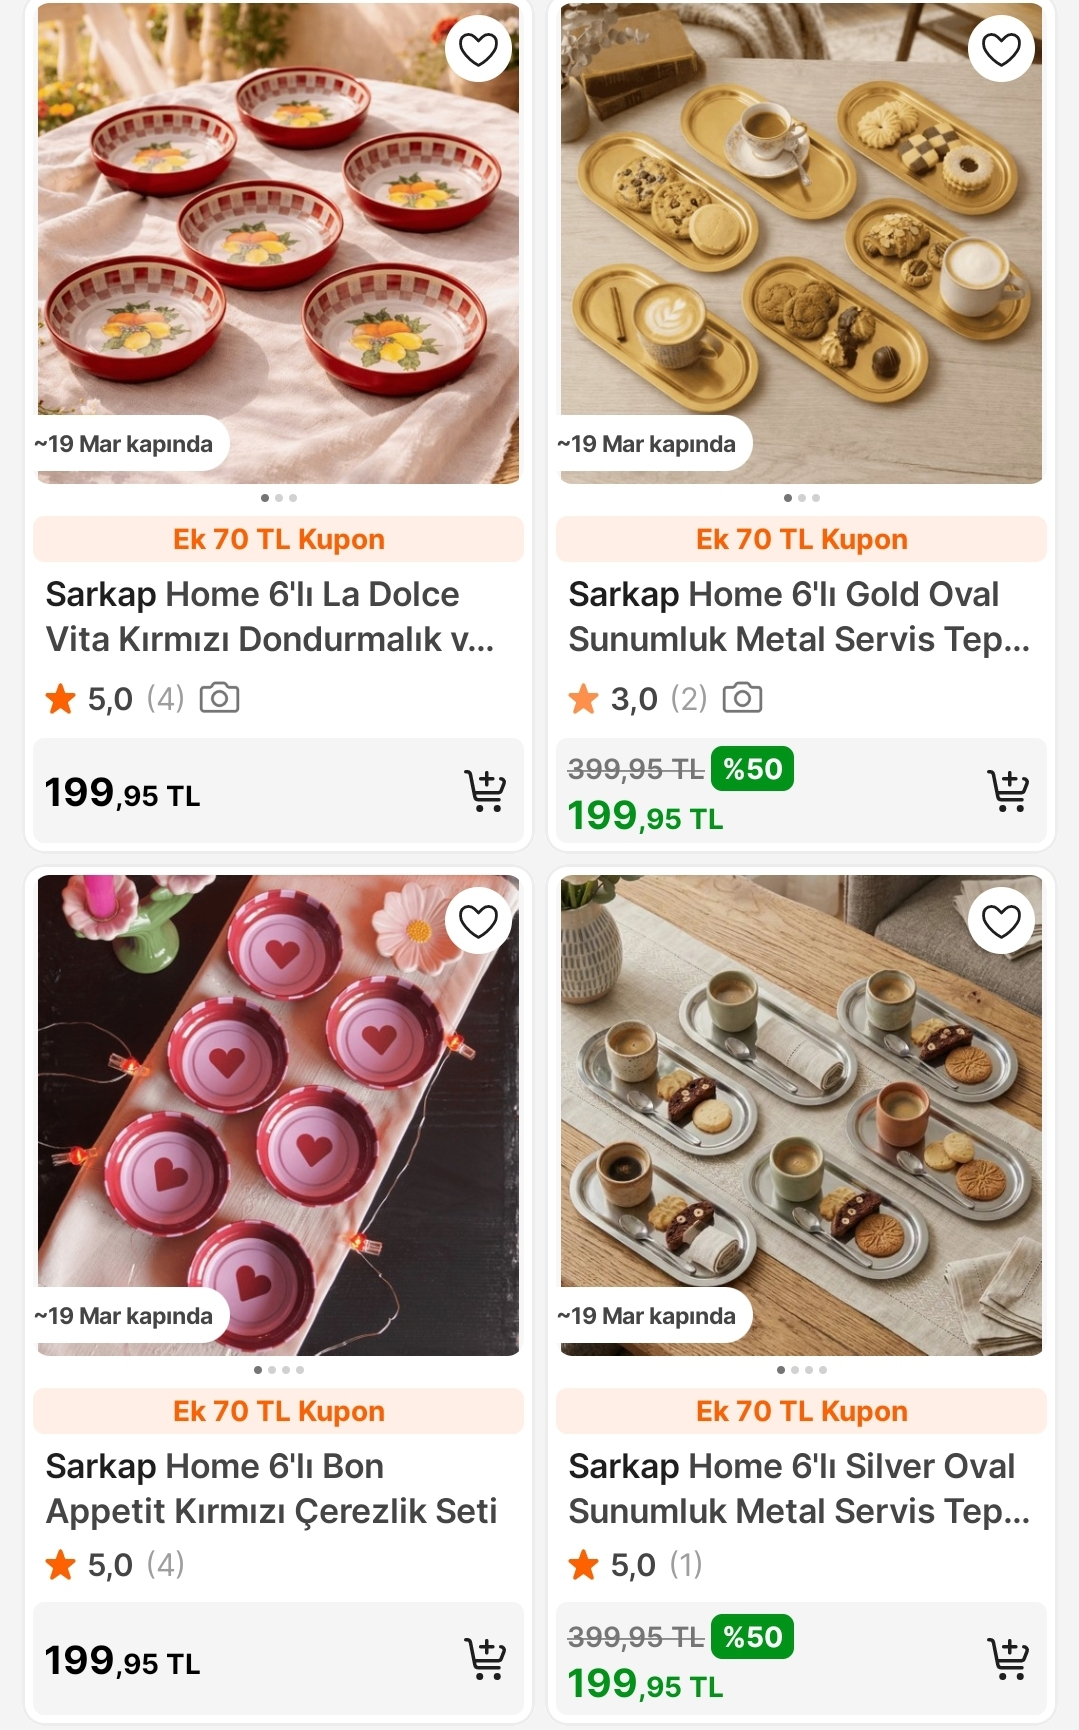Favorite the Bon Appetit Çerezlik Seti
The width and height of the screenshot is (1079, 1730).
point(478,921)
